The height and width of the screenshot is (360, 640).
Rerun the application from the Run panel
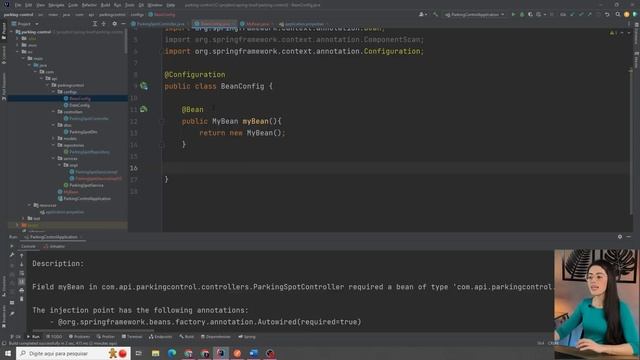coord(12,246)
